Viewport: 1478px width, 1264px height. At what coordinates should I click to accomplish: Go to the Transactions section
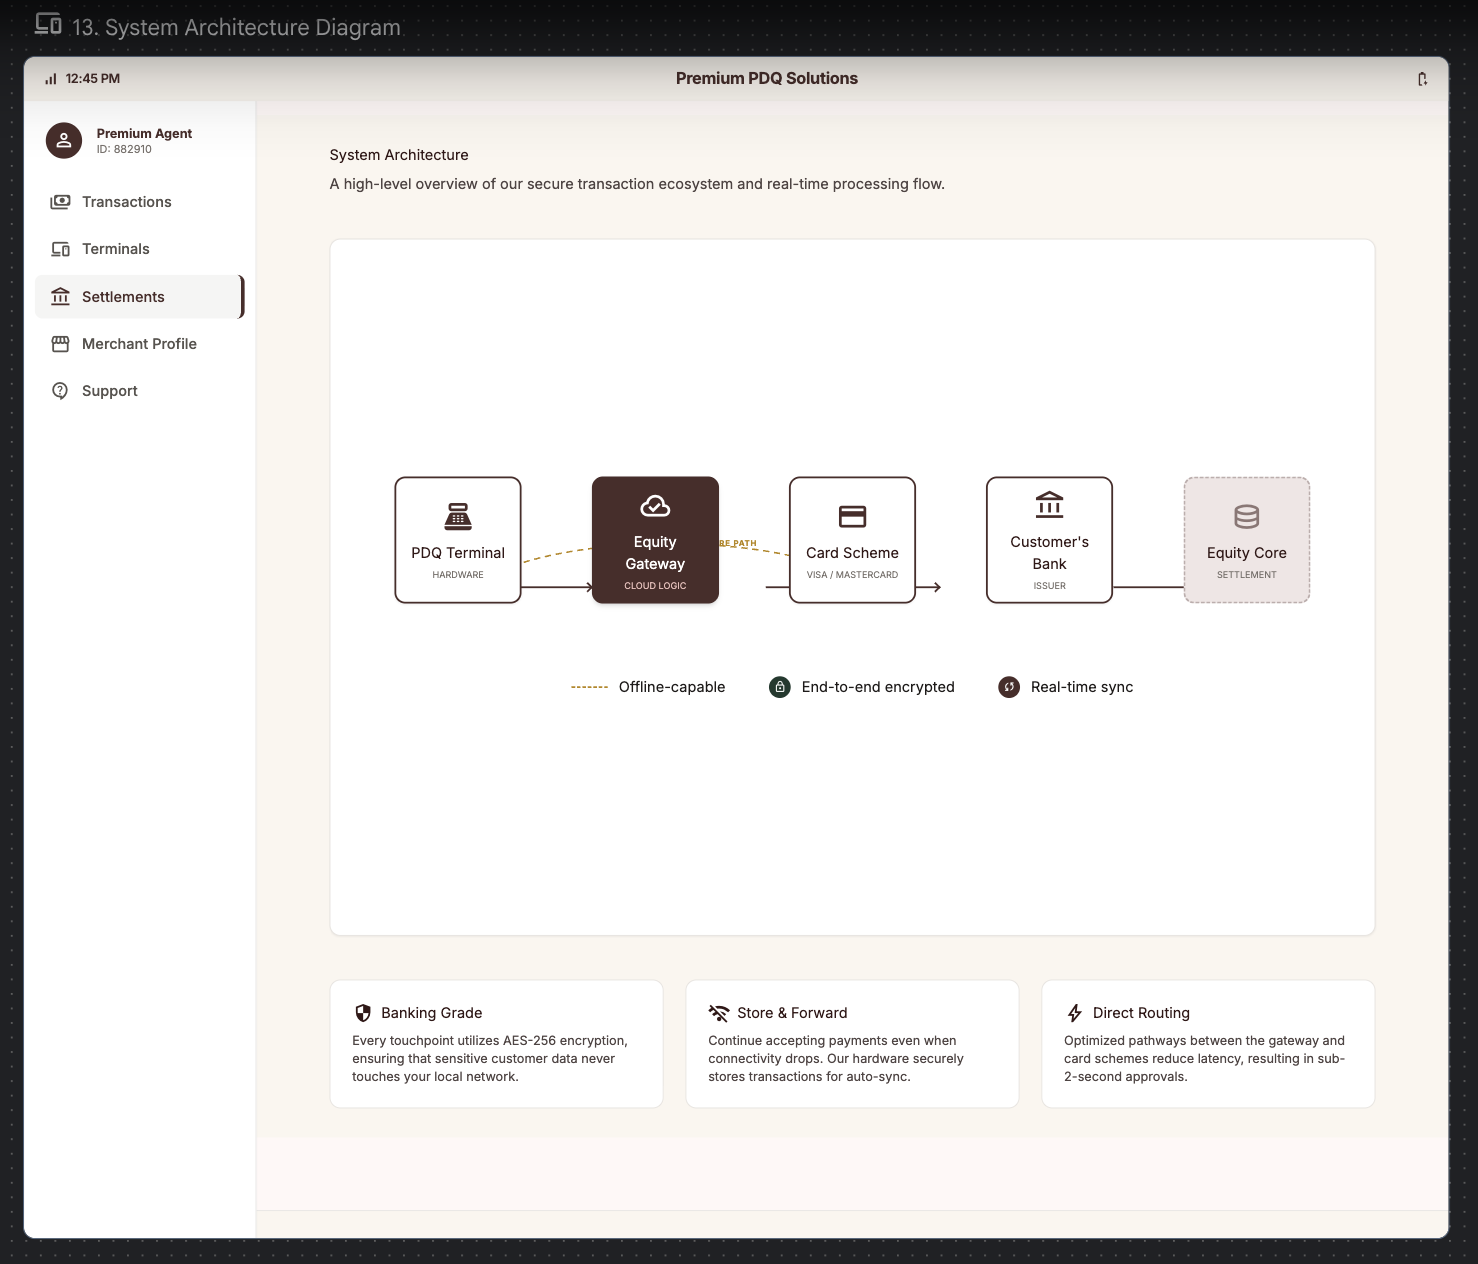pos(127,202)
